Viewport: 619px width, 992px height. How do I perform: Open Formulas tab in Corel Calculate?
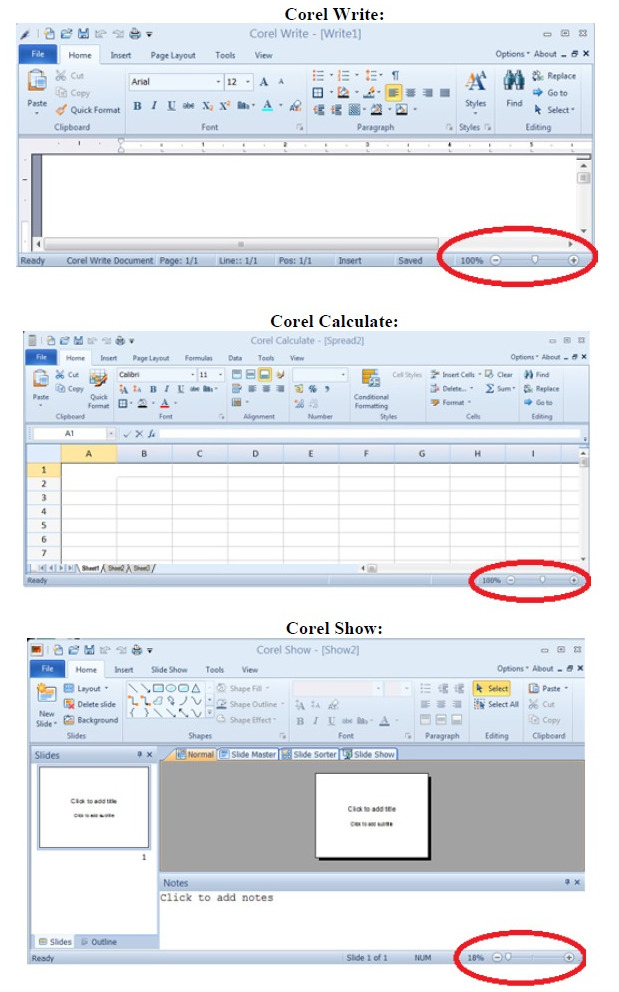pos(199,358)
